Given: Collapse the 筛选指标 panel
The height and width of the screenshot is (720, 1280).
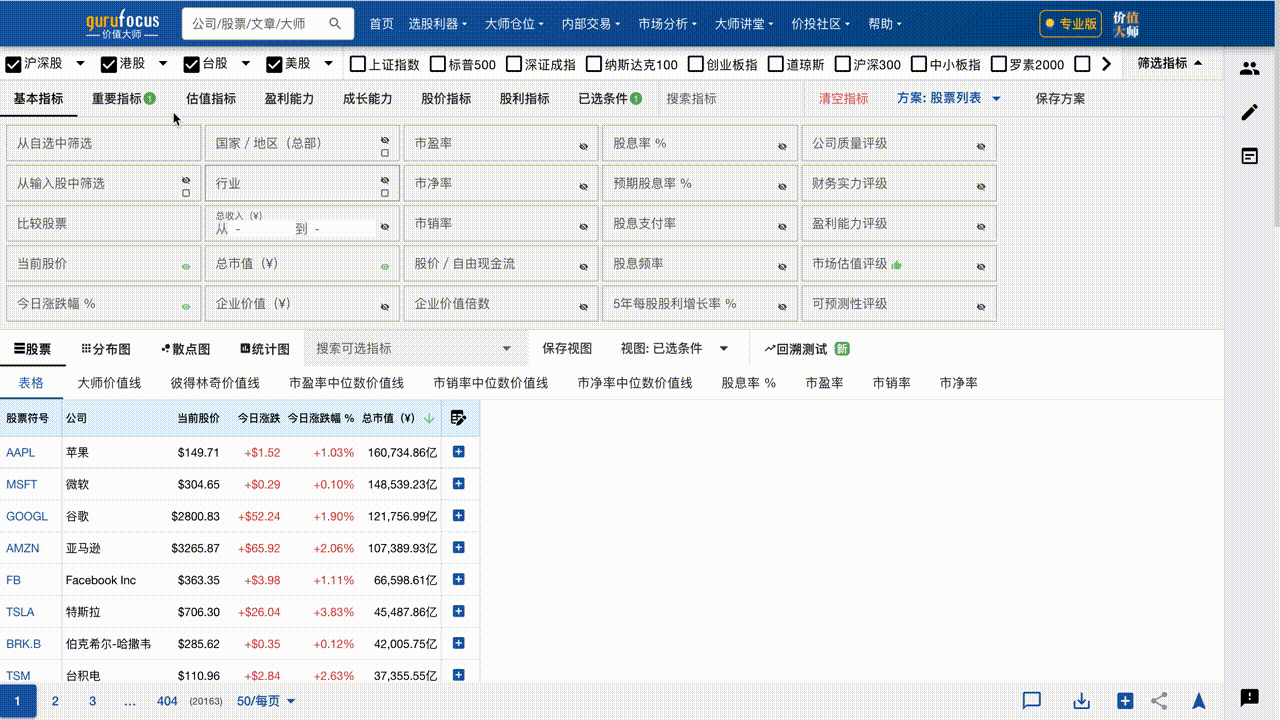Looking at the screenshot, I should tap(1169, 63).
